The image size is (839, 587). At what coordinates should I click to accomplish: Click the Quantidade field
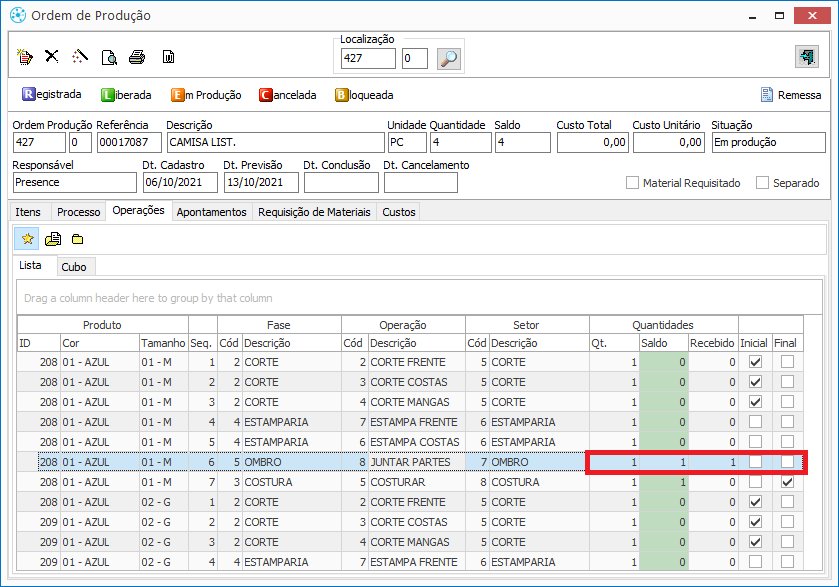point(460,142)
